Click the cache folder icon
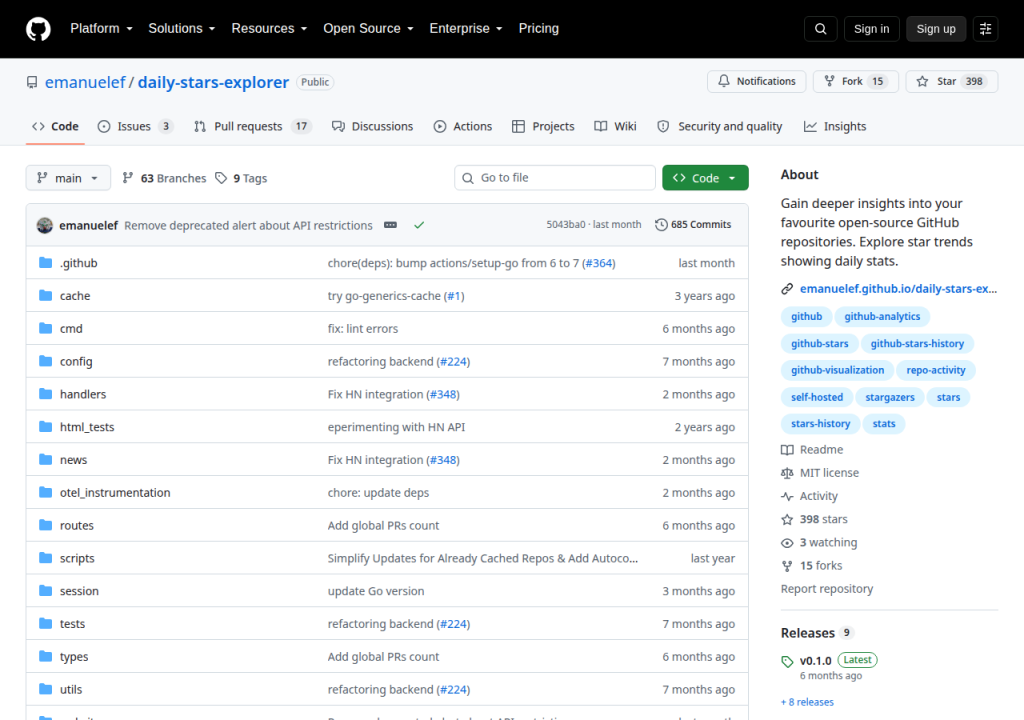 point(45,295)
